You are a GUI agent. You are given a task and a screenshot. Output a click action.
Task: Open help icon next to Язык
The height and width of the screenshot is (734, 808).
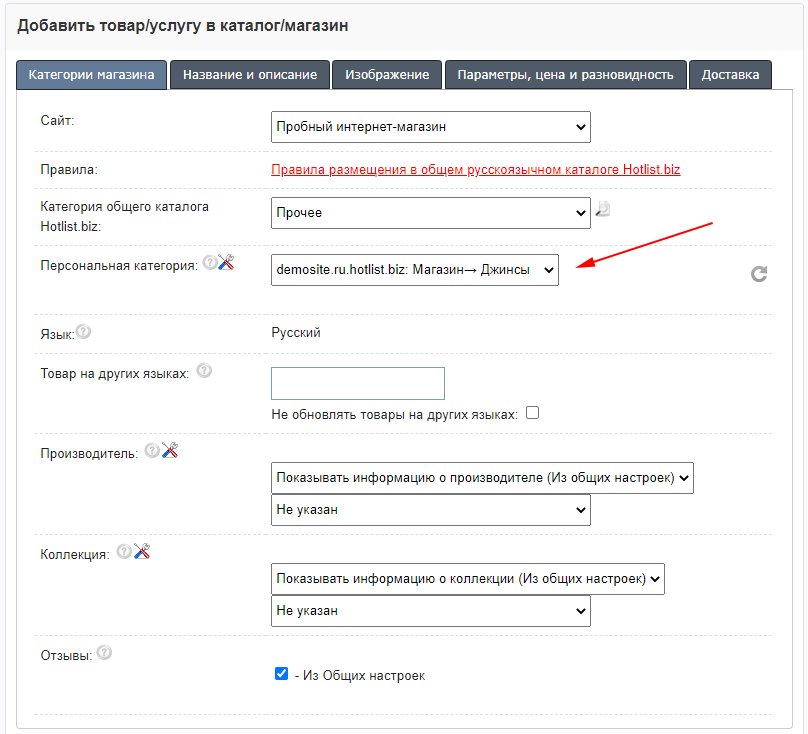click(83, 332)
